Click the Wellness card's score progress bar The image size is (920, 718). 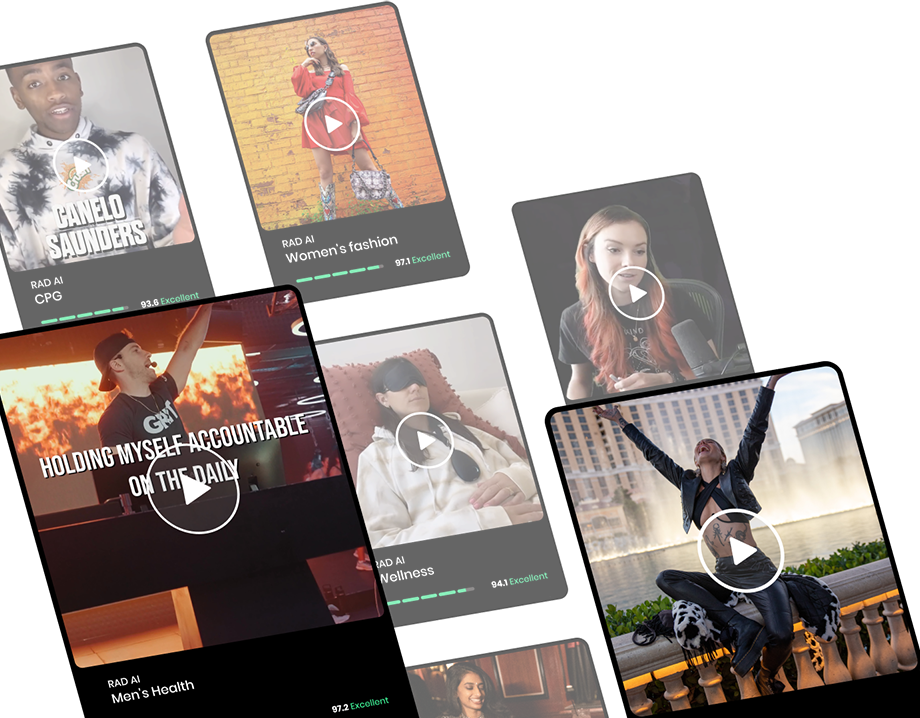pyautogui.click(x=431, y=597)
